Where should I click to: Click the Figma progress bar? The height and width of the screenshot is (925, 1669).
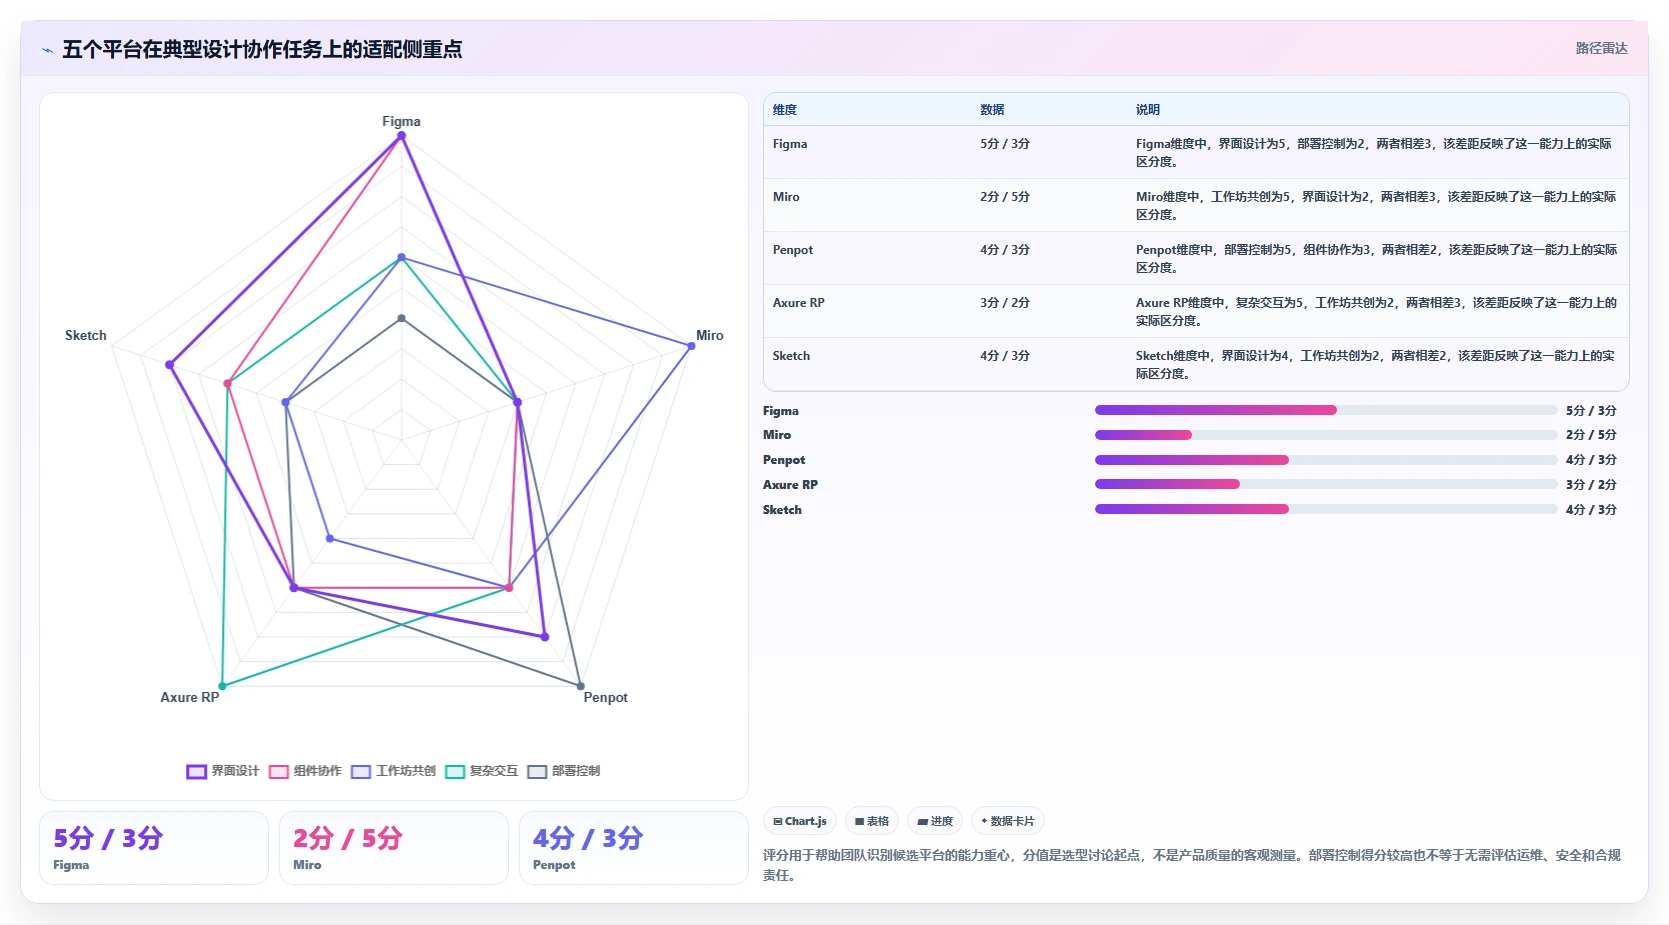coord(1326,410)
